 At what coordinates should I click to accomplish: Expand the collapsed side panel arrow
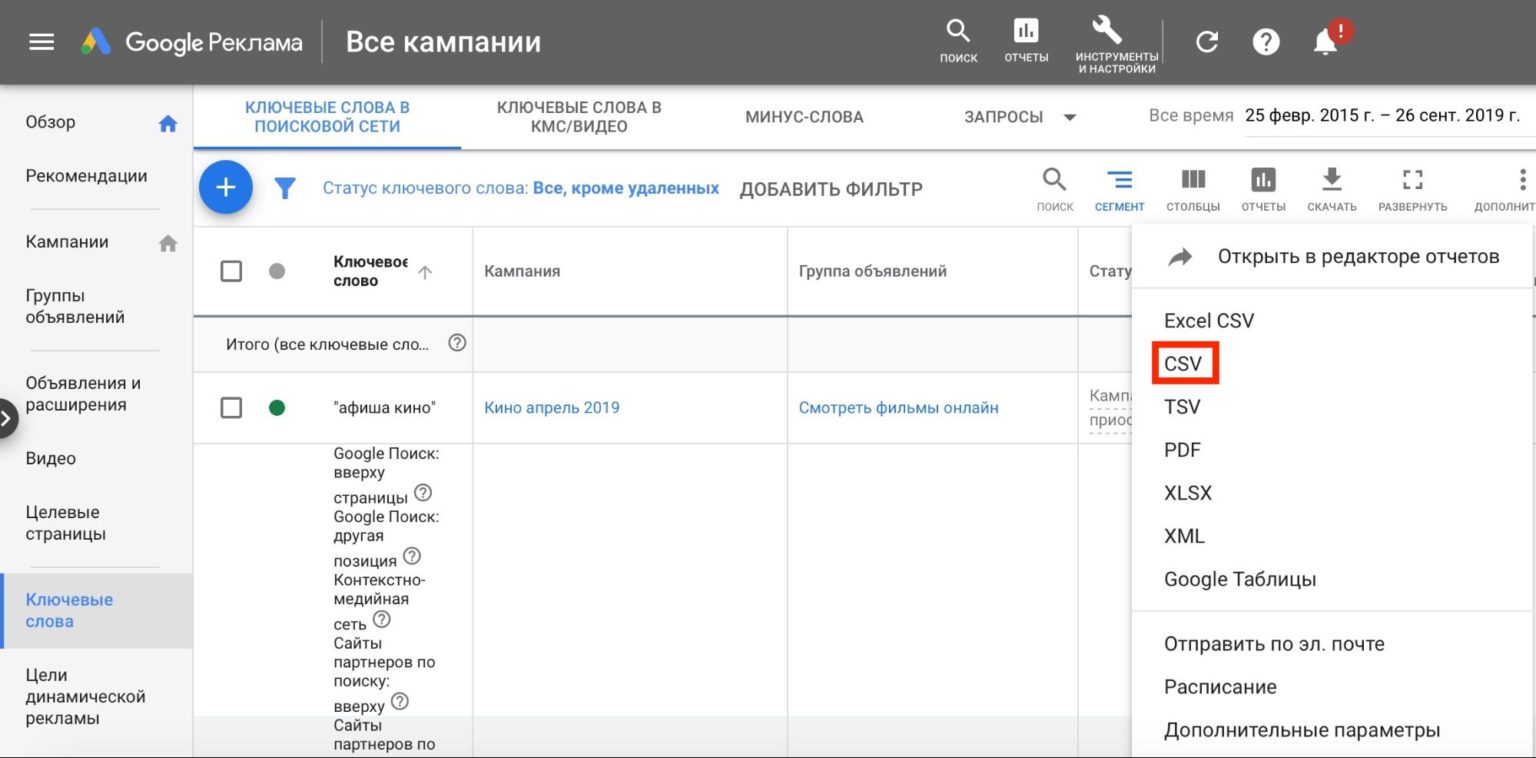8,418
